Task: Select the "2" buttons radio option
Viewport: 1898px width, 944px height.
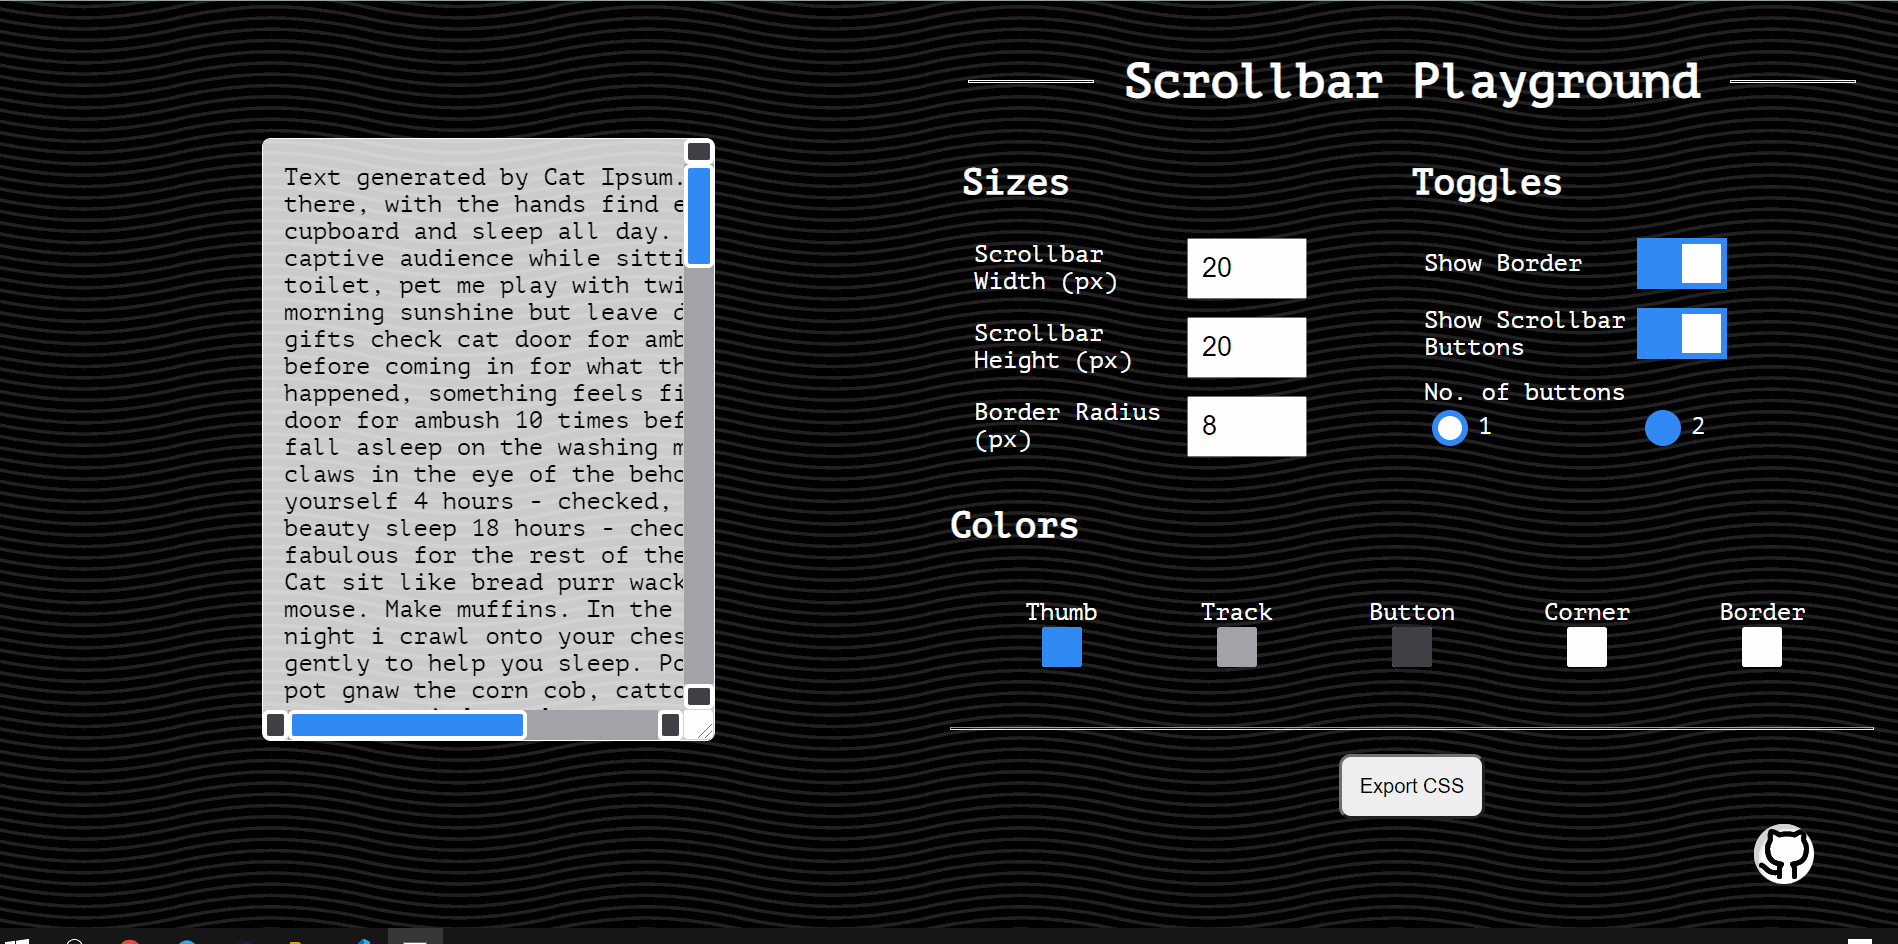Action: pos(1661,428)
